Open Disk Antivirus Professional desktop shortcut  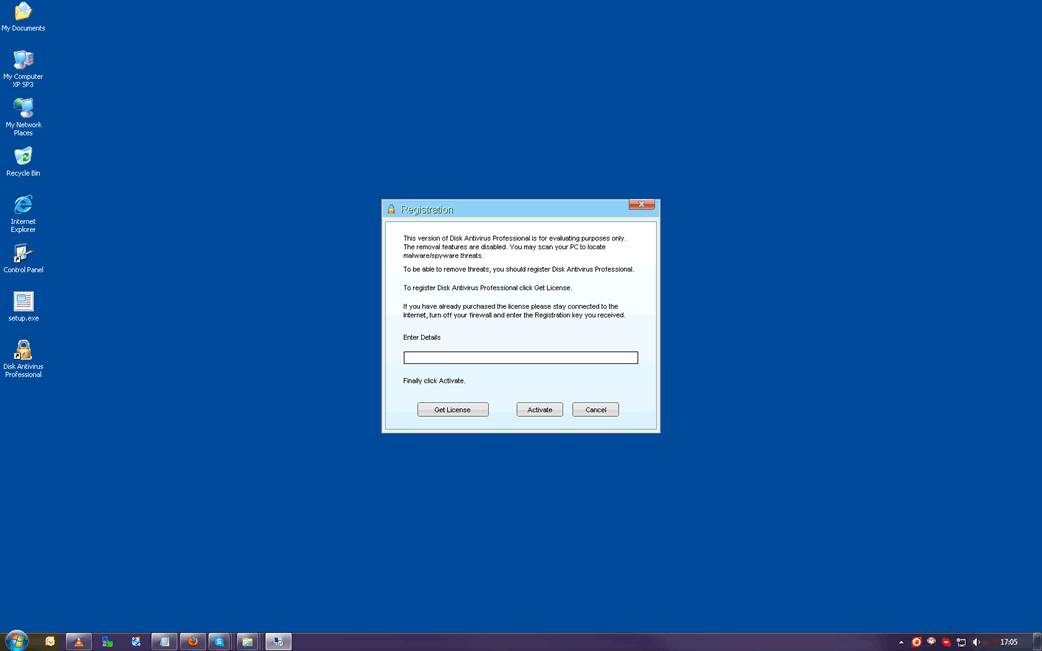tap(23, 351)
